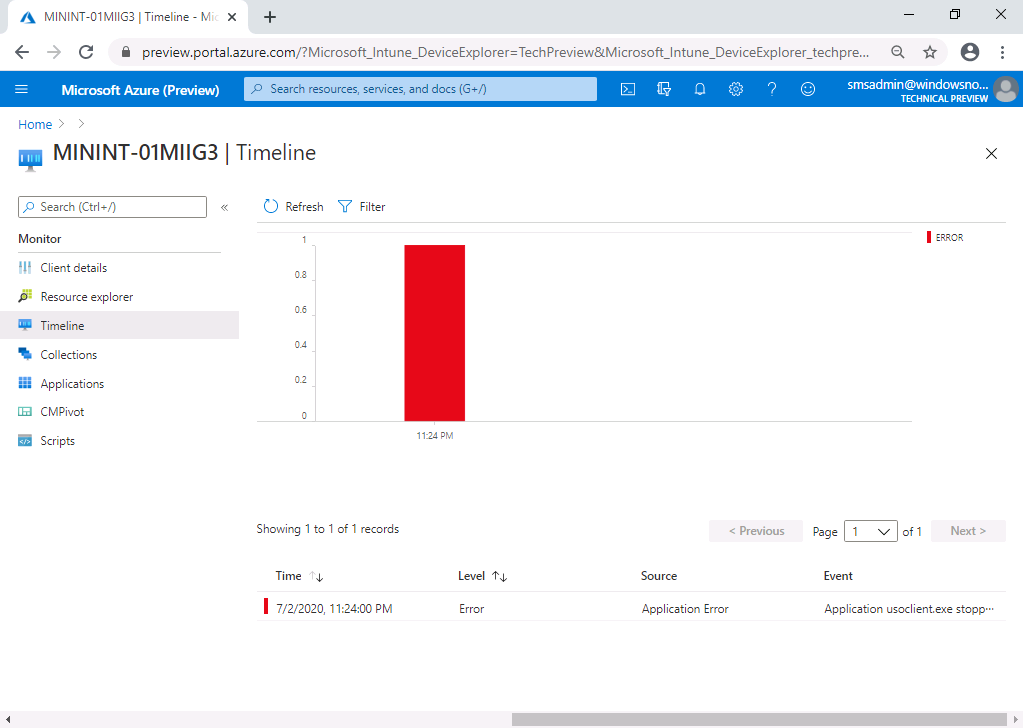Viewport: 1023px width, 728px height.
Task: Close the MININT-01MIIG3 browser tab
Action: click(x=232, y=17)
